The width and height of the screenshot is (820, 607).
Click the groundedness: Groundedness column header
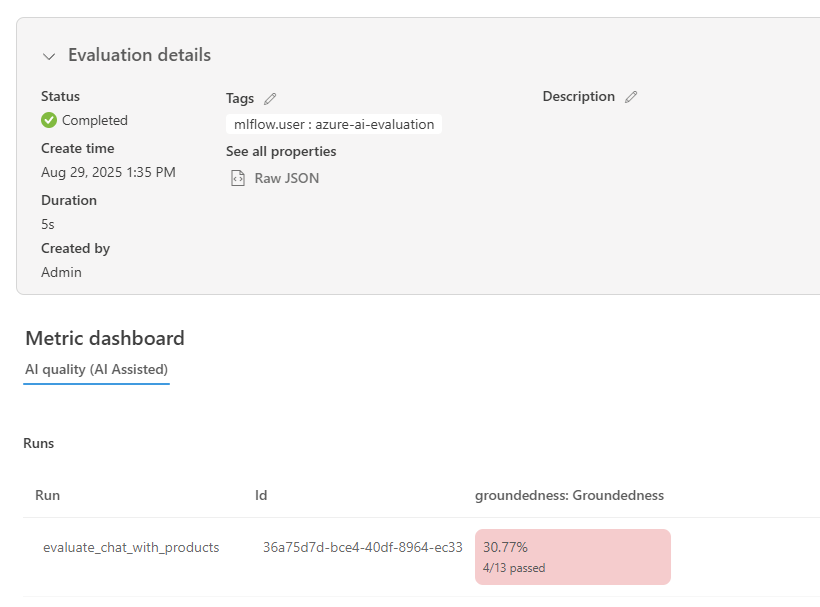(x=569, y=495)
